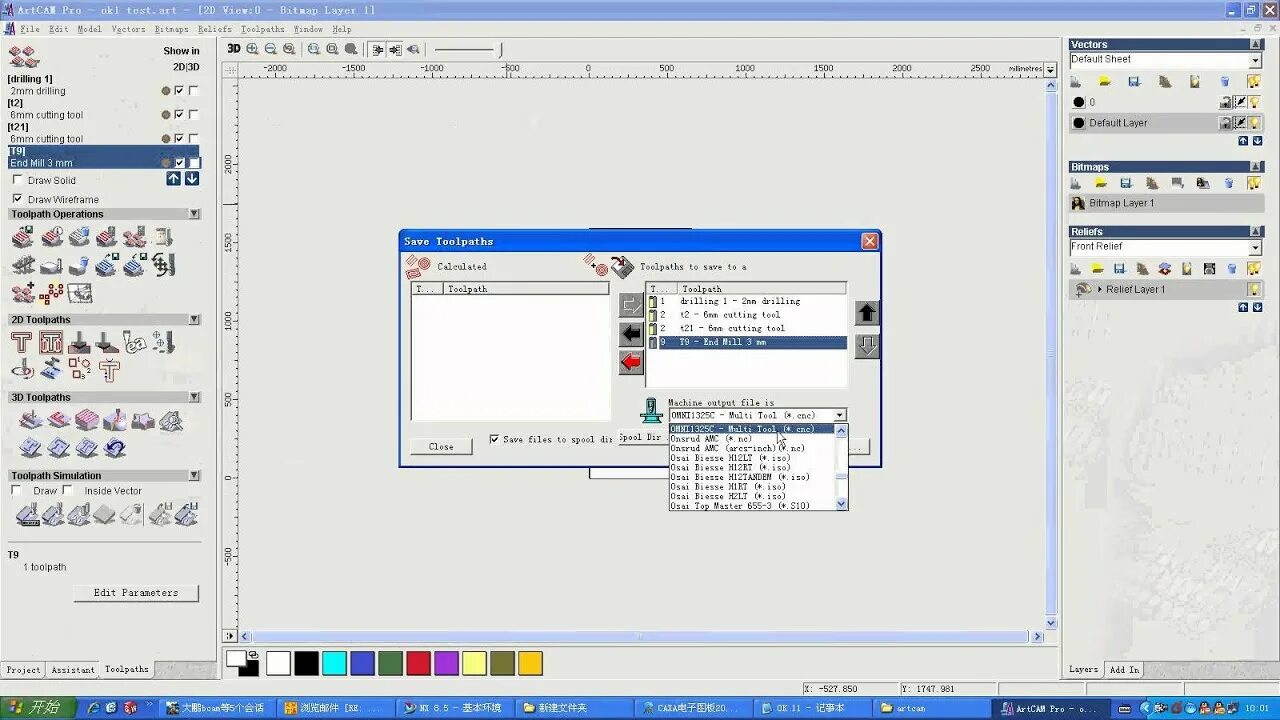1280x720 pixels.
Task: Toggle 2D visibility for End Mill 3 mm
Action: 180,163
